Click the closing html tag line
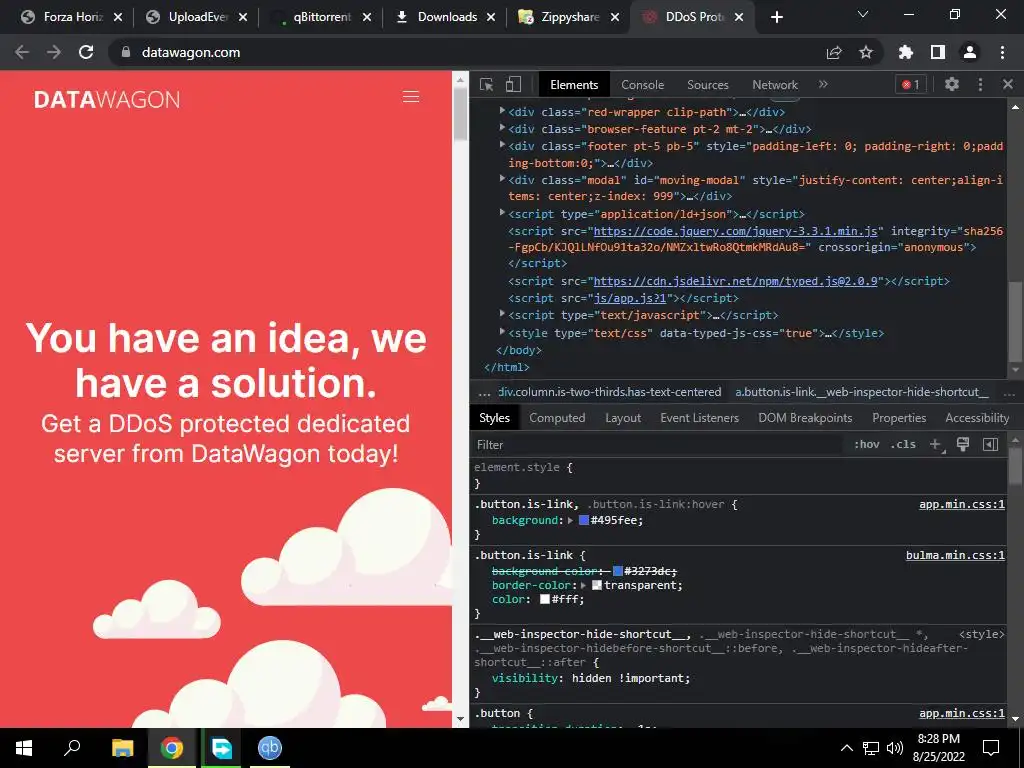This screenshot has height=768, width=1024. tap(507, 367)
